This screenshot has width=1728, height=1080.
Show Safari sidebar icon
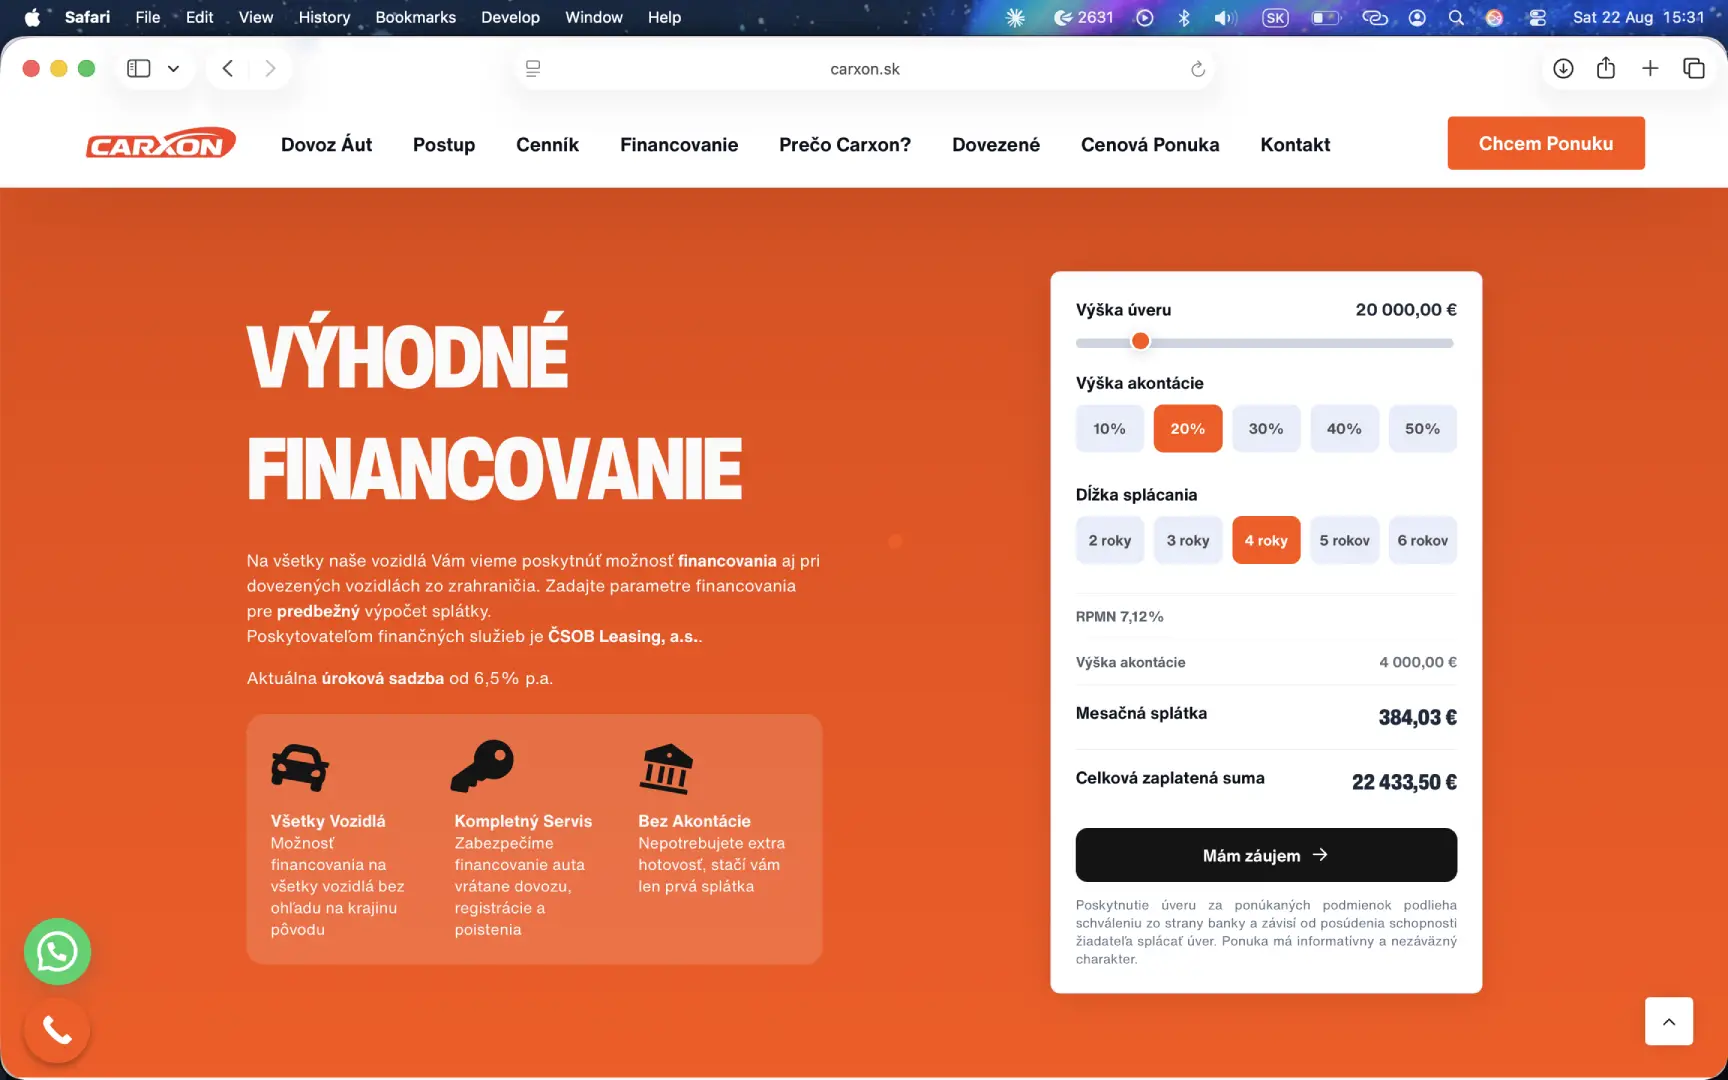pos(139,68)
